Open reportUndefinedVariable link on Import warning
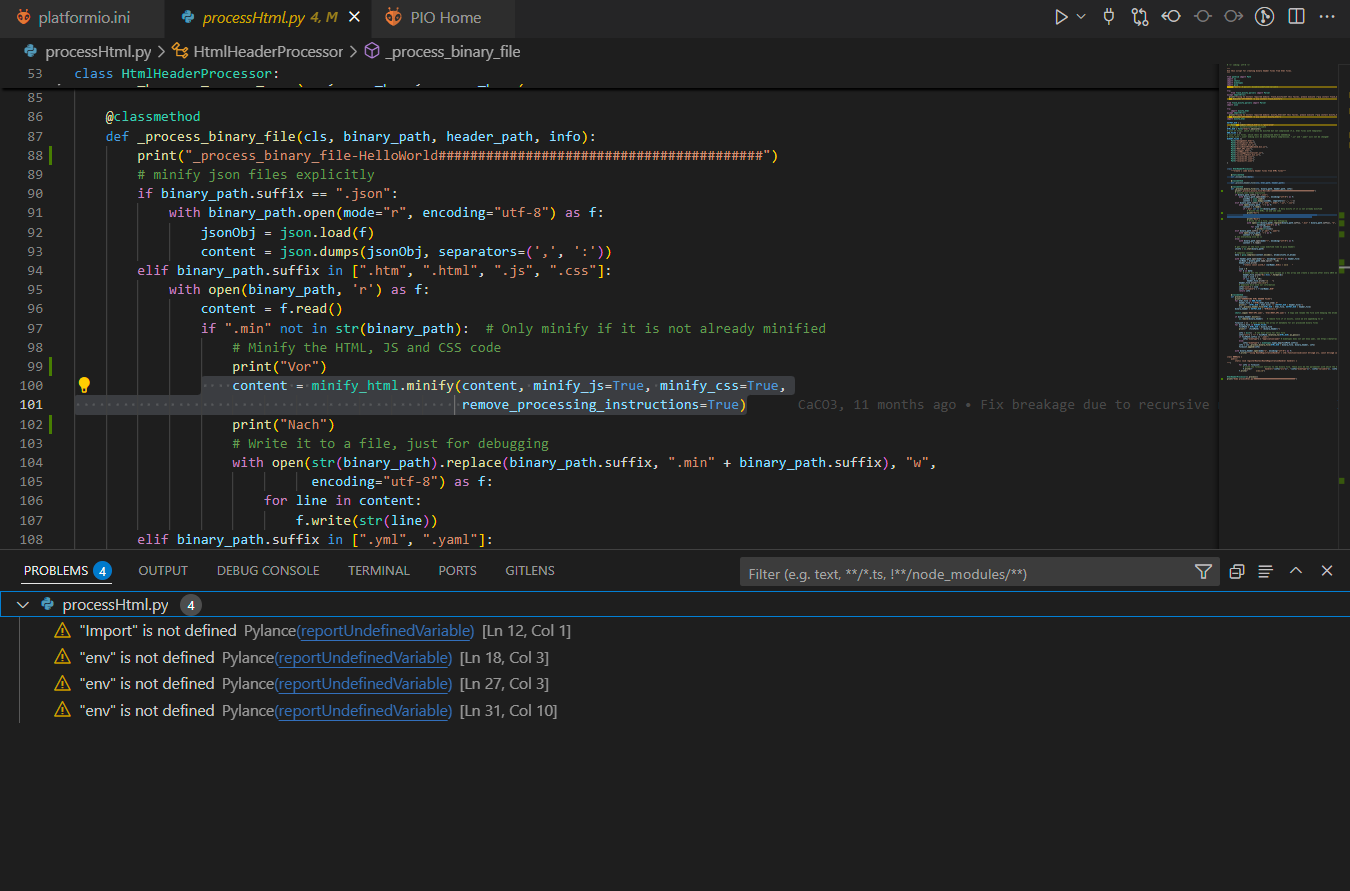This screenshot has width=1350, height=891. pyautogui.click(x=385, y=631)
